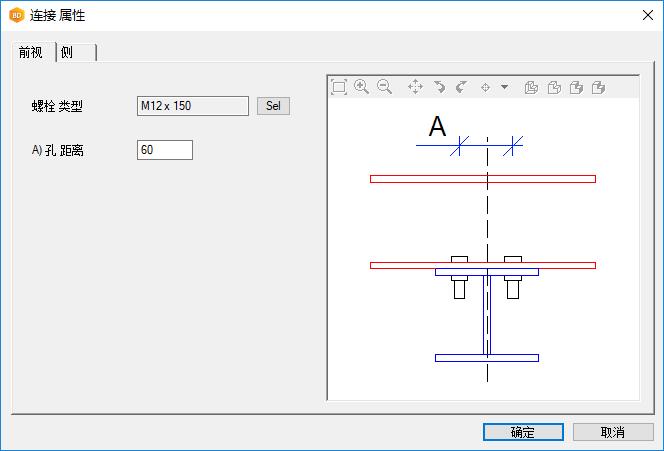Activate the pan four-arrow tool
The image size is (664, 451).
[x=415, y=87]
